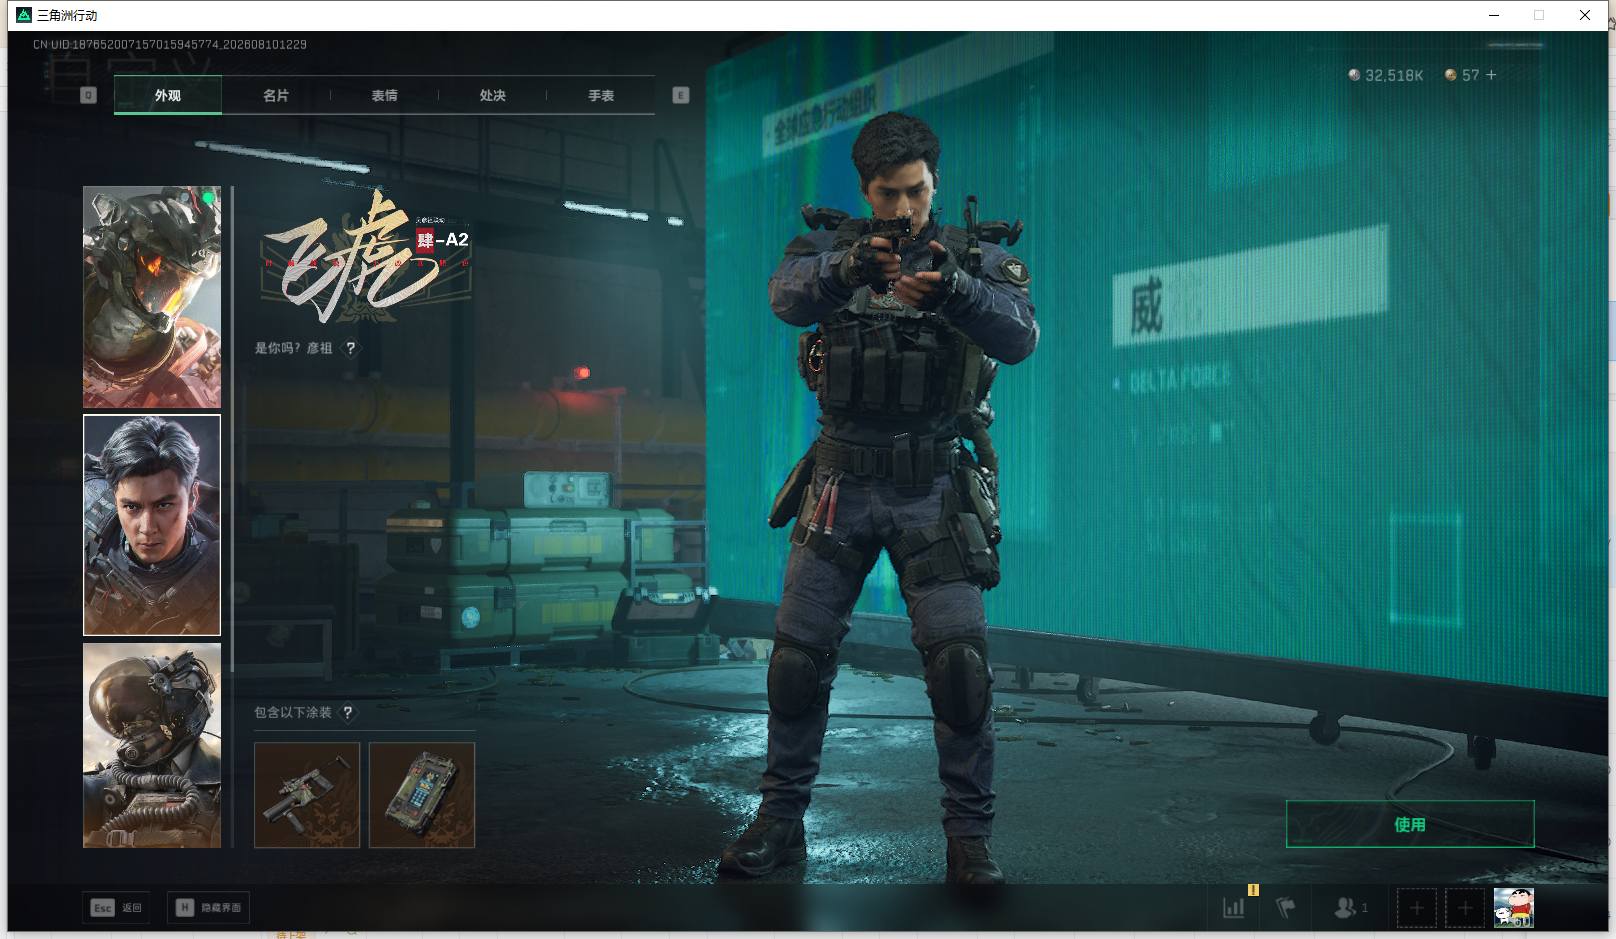Select the pilot helmet skin thumbnail
This screenshot has height=939, width=1616.
point(152,745)
